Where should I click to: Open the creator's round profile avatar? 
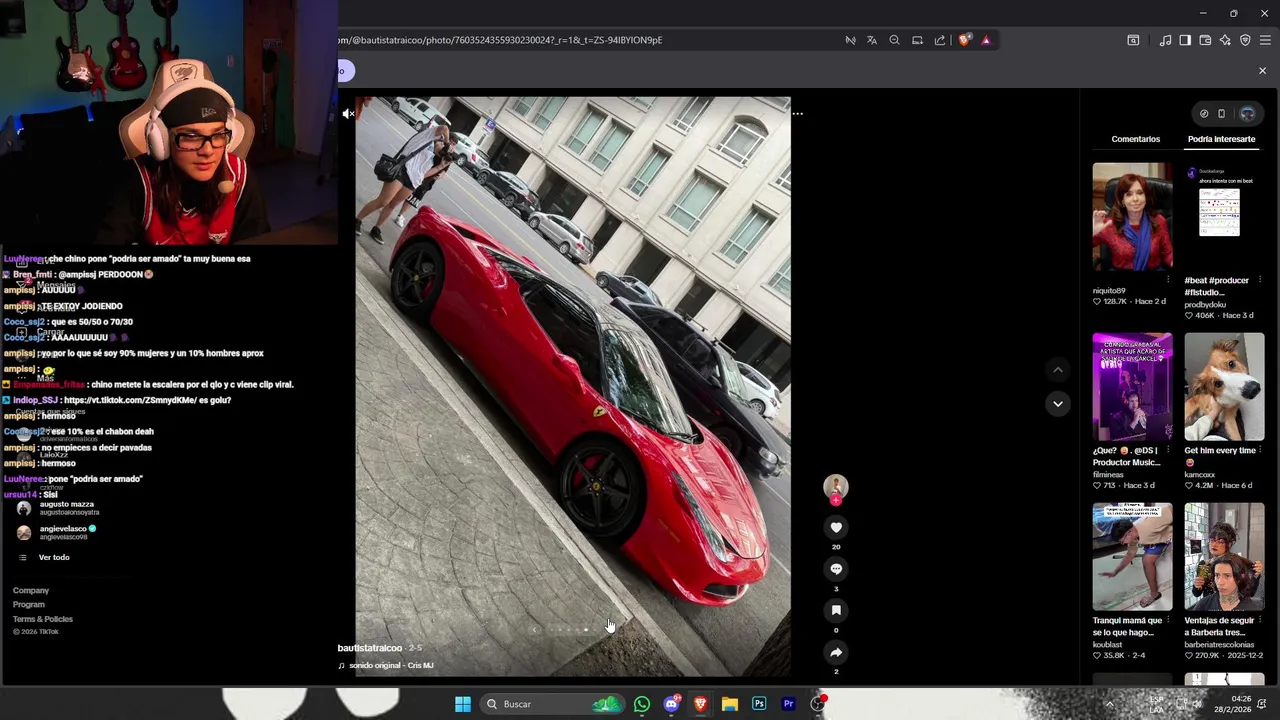point(836,487)
